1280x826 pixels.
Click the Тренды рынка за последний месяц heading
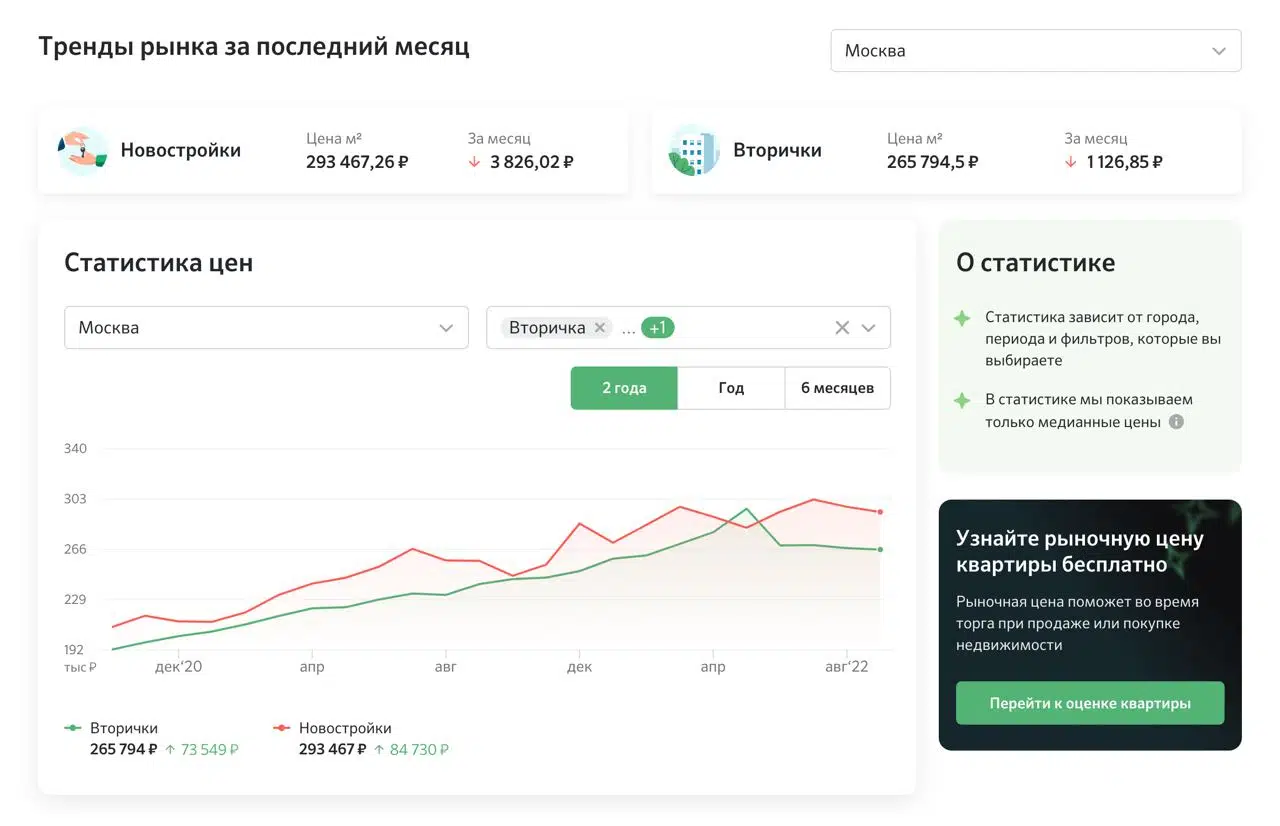(x=254, y=47)
